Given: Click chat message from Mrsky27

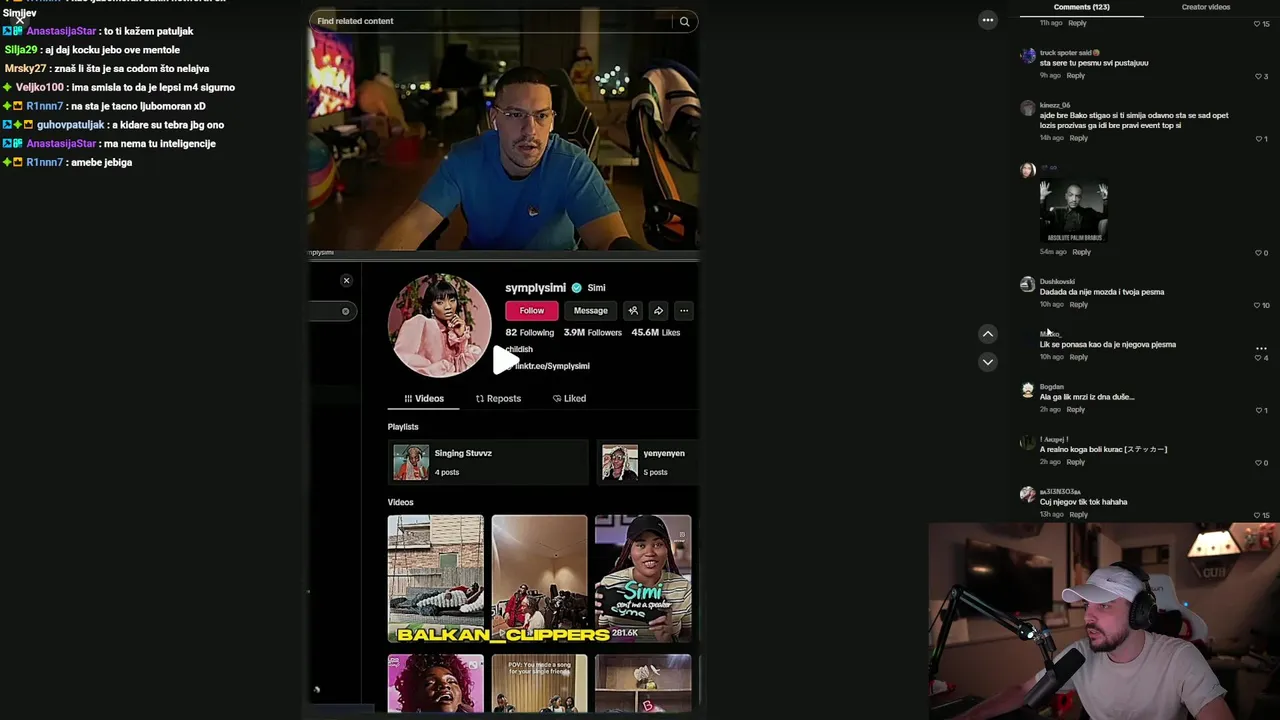Looking at the screenshot, I should pyautogui.click(x=107, y=69).
